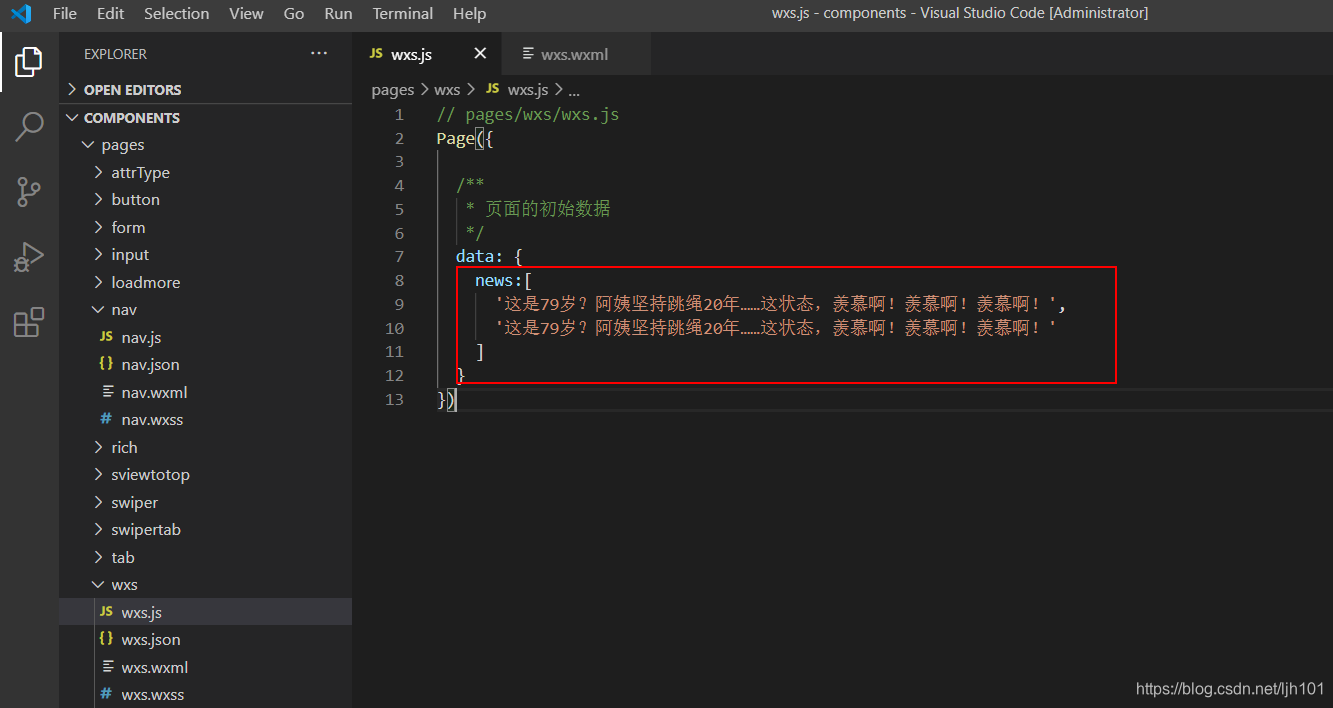Open the Terminal menu
1333x708 pixels.
403,14
